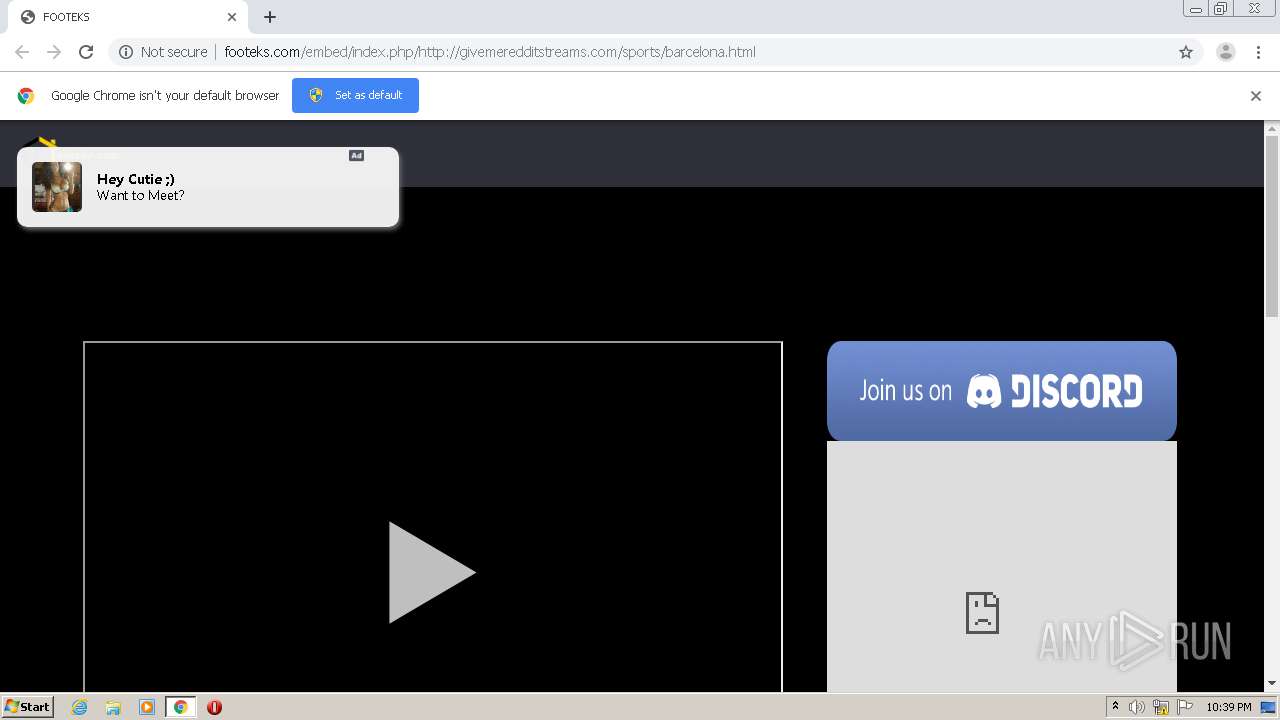Screen dimensions: 1280x720
Task: Click the broken page sad-face icon
Action: point(982,612)
